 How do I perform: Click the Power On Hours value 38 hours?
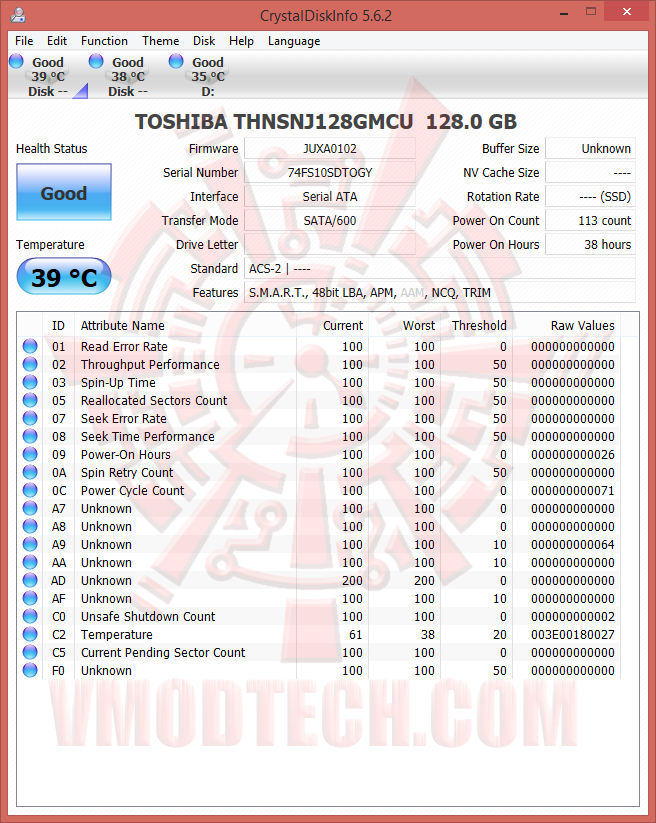click(590, 245)
